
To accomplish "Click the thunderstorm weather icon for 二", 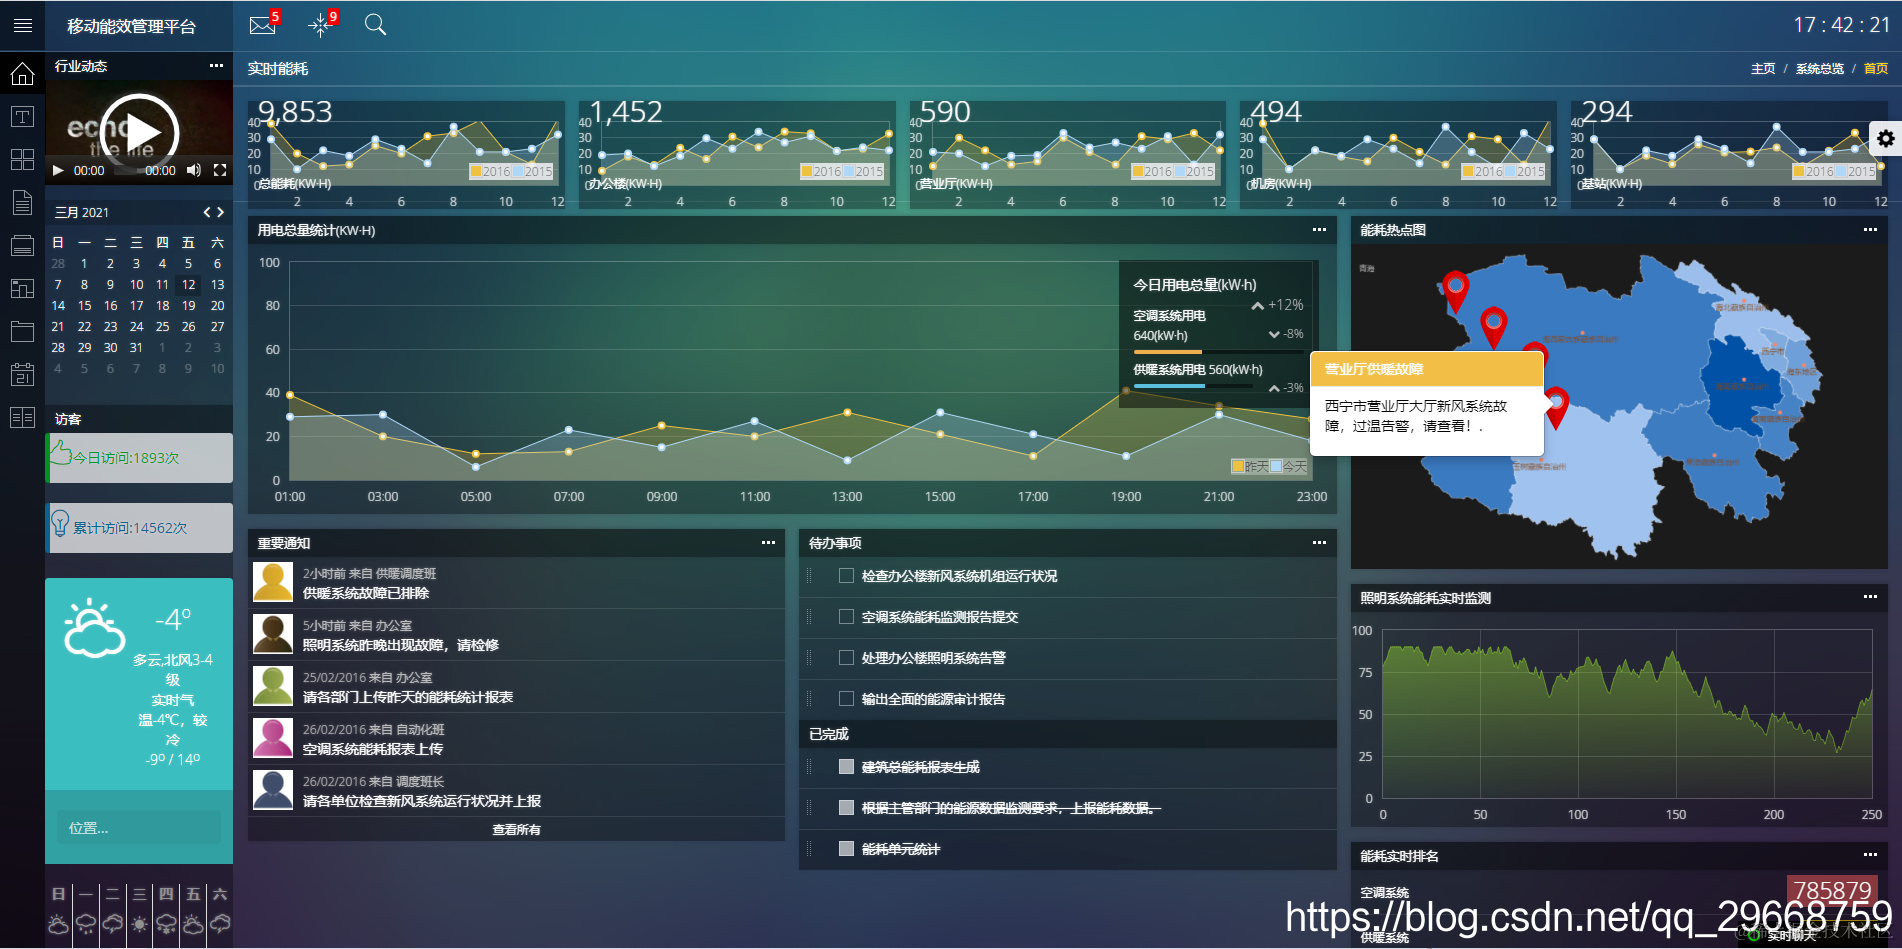I will 113,924.
